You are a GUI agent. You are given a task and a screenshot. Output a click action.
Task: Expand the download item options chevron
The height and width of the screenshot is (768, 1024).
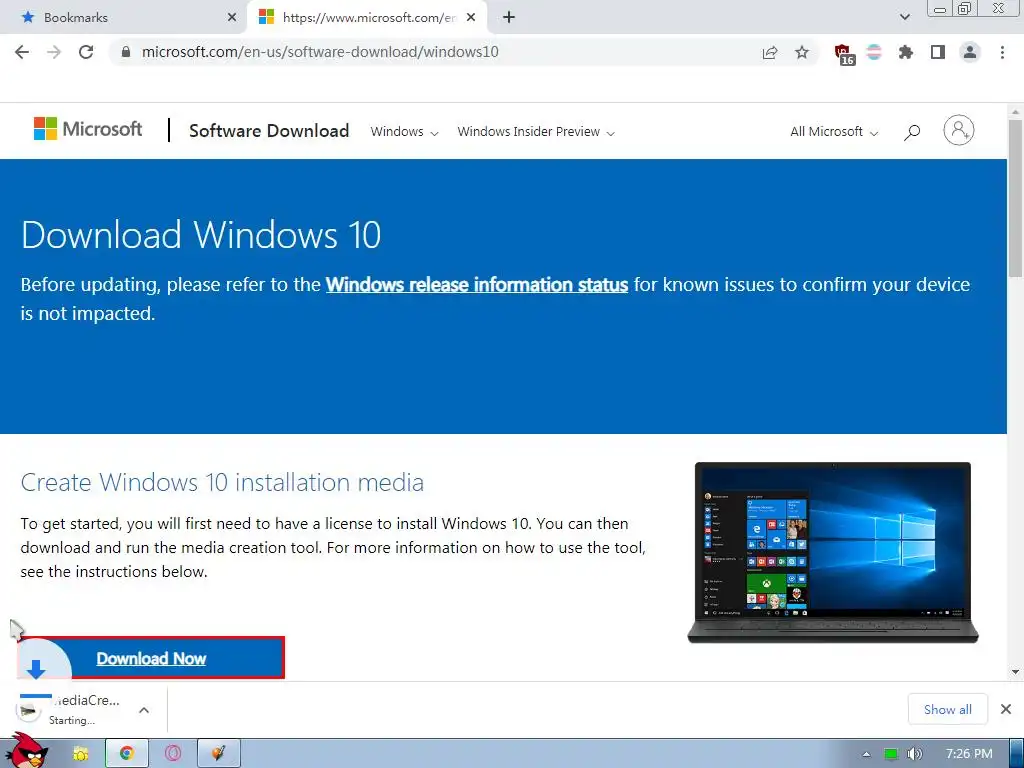click(144, 710)
